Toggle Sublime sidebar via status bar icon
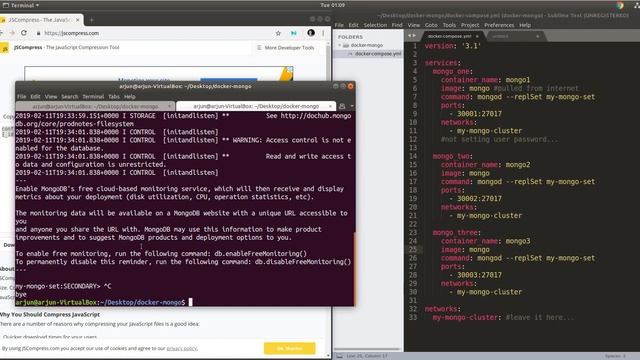This screenshot has height=360, width=640. [339, 356]
